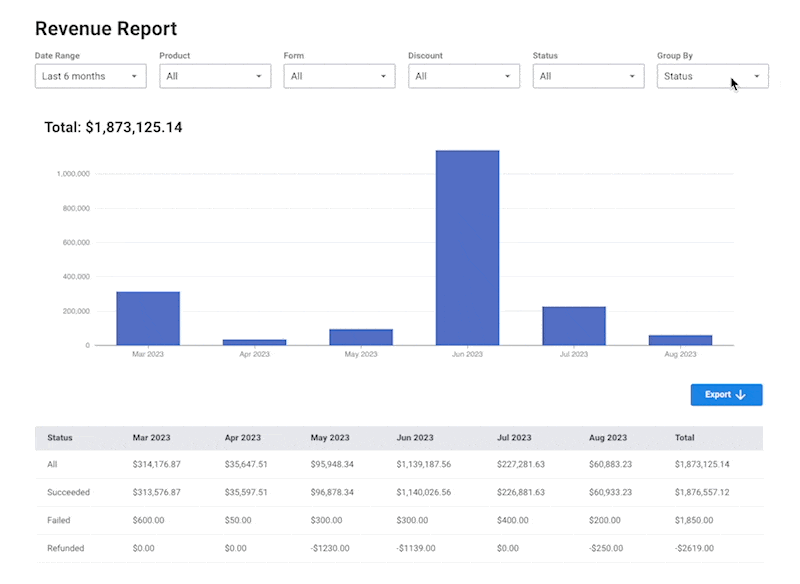Click the -$250.00 refund cell

(606, 548)
